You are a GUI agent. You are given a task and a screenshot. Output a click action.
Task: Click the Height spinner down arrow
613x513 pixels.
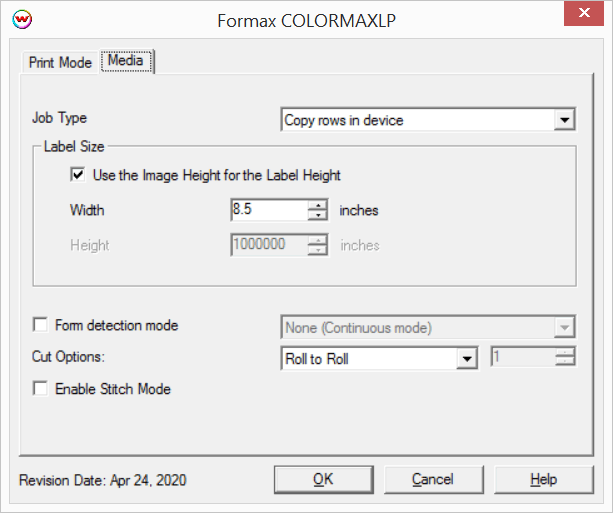click(317, 251)
